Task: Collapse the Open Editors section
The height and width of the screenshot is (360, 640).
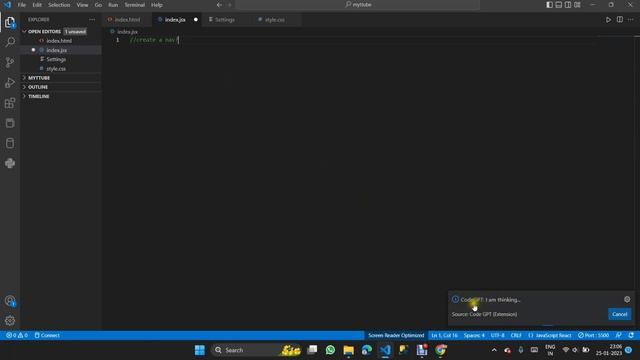Action: (x=44, y=31)
